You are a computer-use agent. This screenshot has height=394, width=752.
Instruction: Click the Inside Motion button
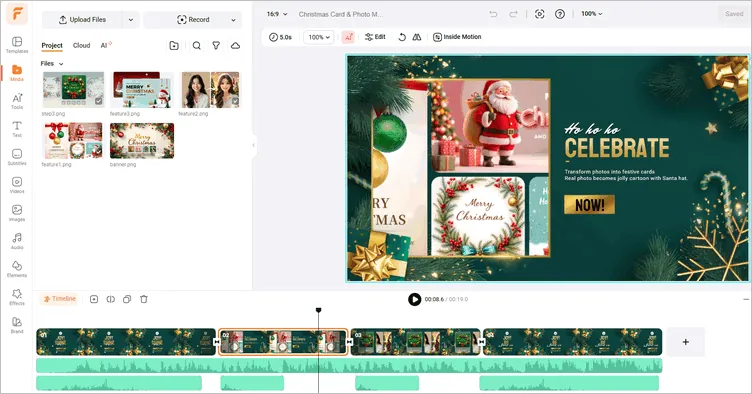tap(457, 37)
